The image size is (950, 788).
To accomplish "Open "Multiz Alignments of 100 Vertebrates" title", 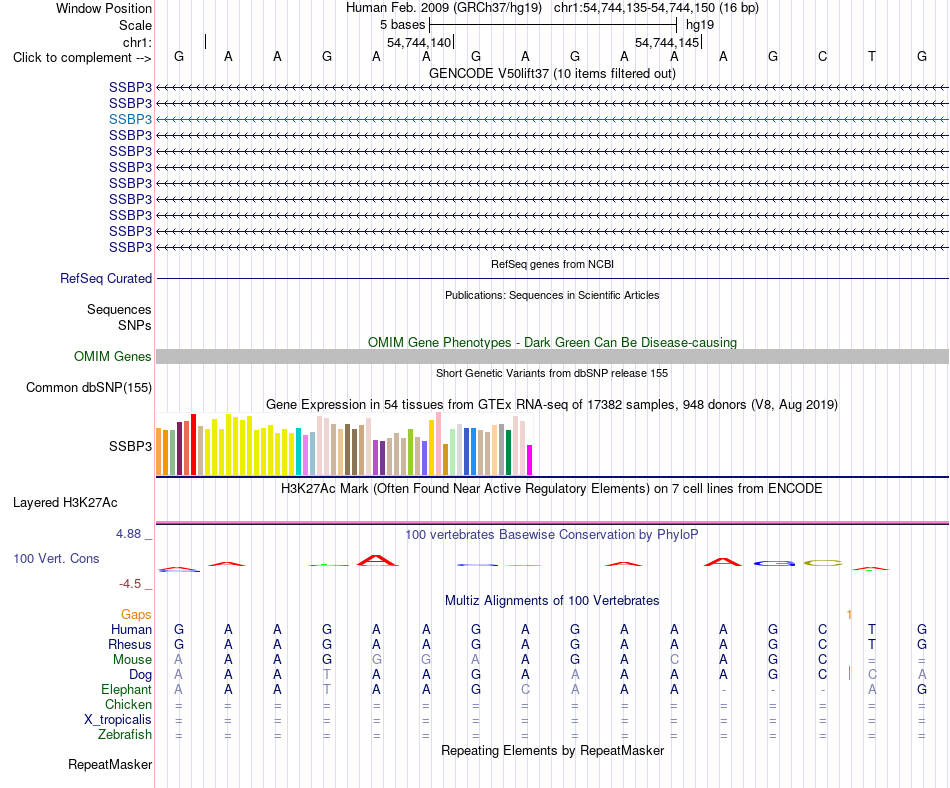I will (552, 601).
